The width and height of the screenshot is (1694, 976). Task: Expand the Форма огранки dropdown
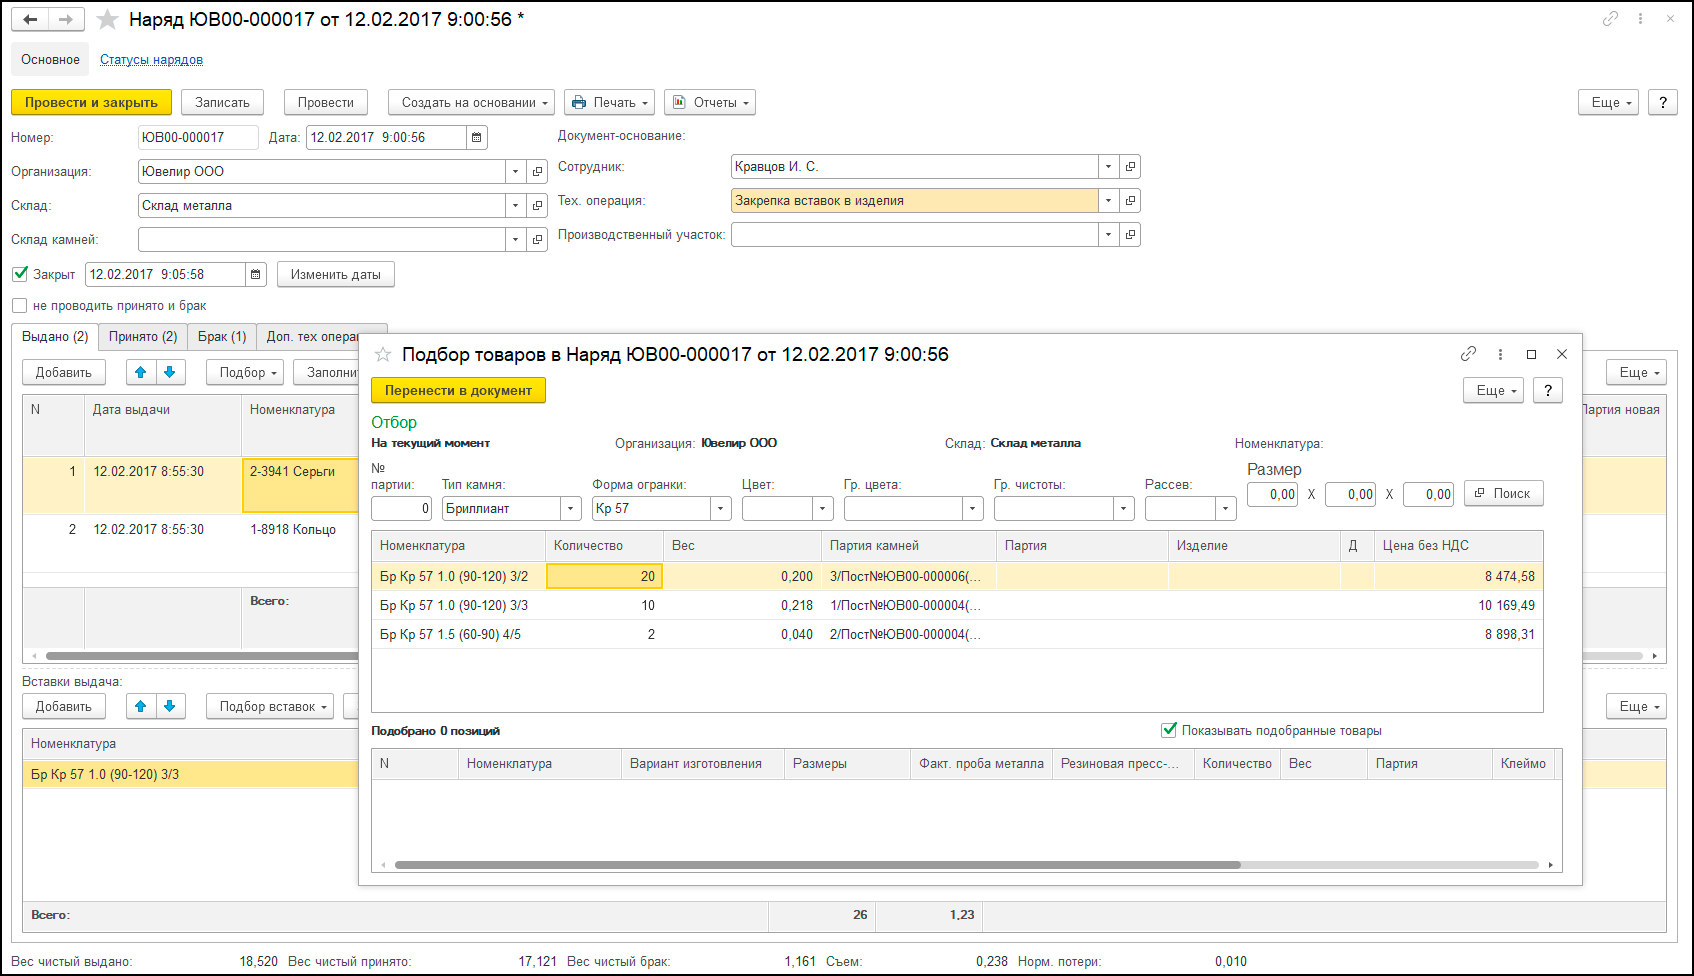(x=721, y=509)
